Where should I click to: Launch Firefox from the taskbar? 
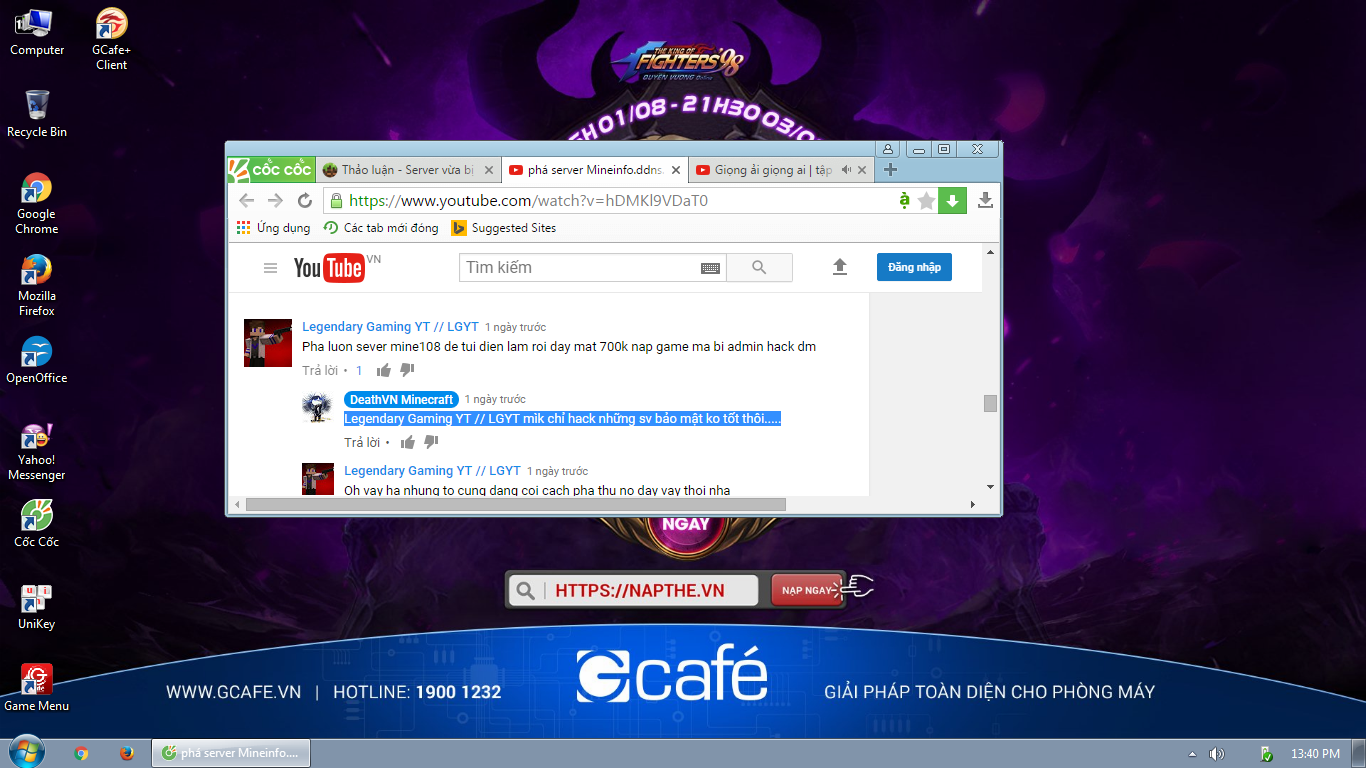click(127, 753)
